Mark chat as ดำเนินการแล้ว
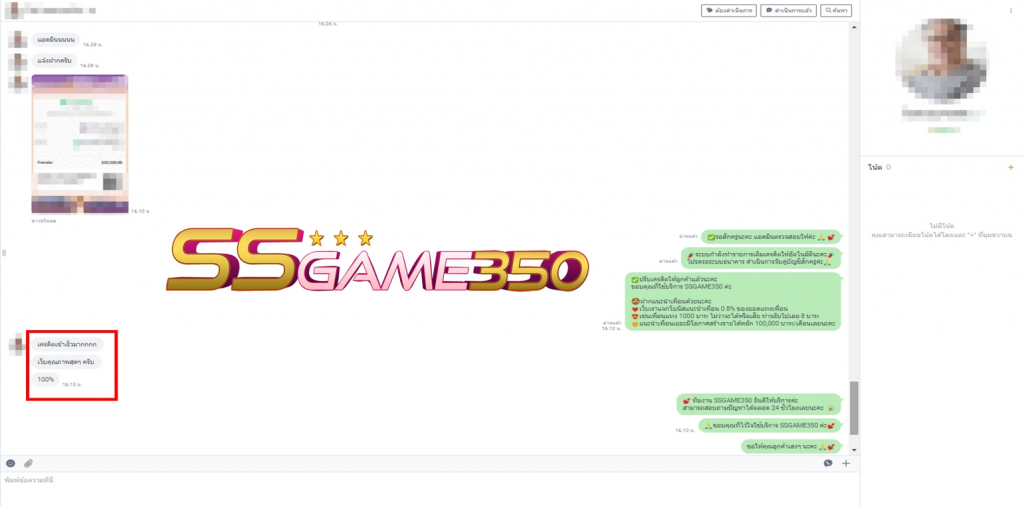Screen dimensions: 1024x506 pyautogui.click(x=788, y=10)
